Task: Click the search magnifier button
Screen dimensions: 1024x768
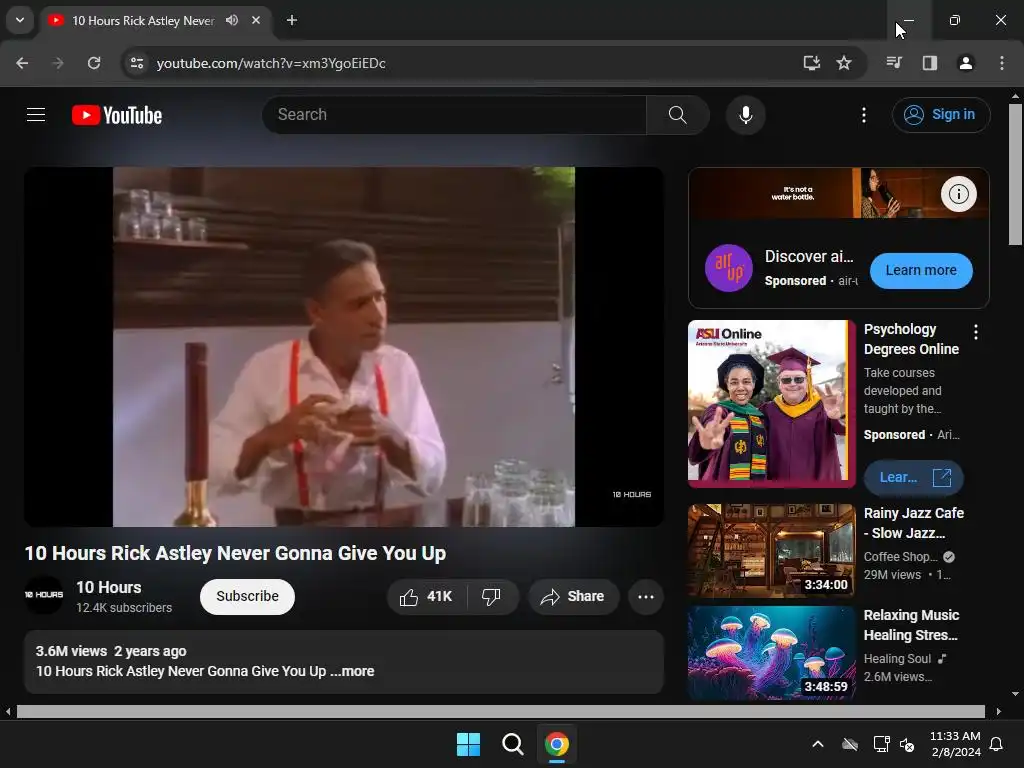Action: 678,115
